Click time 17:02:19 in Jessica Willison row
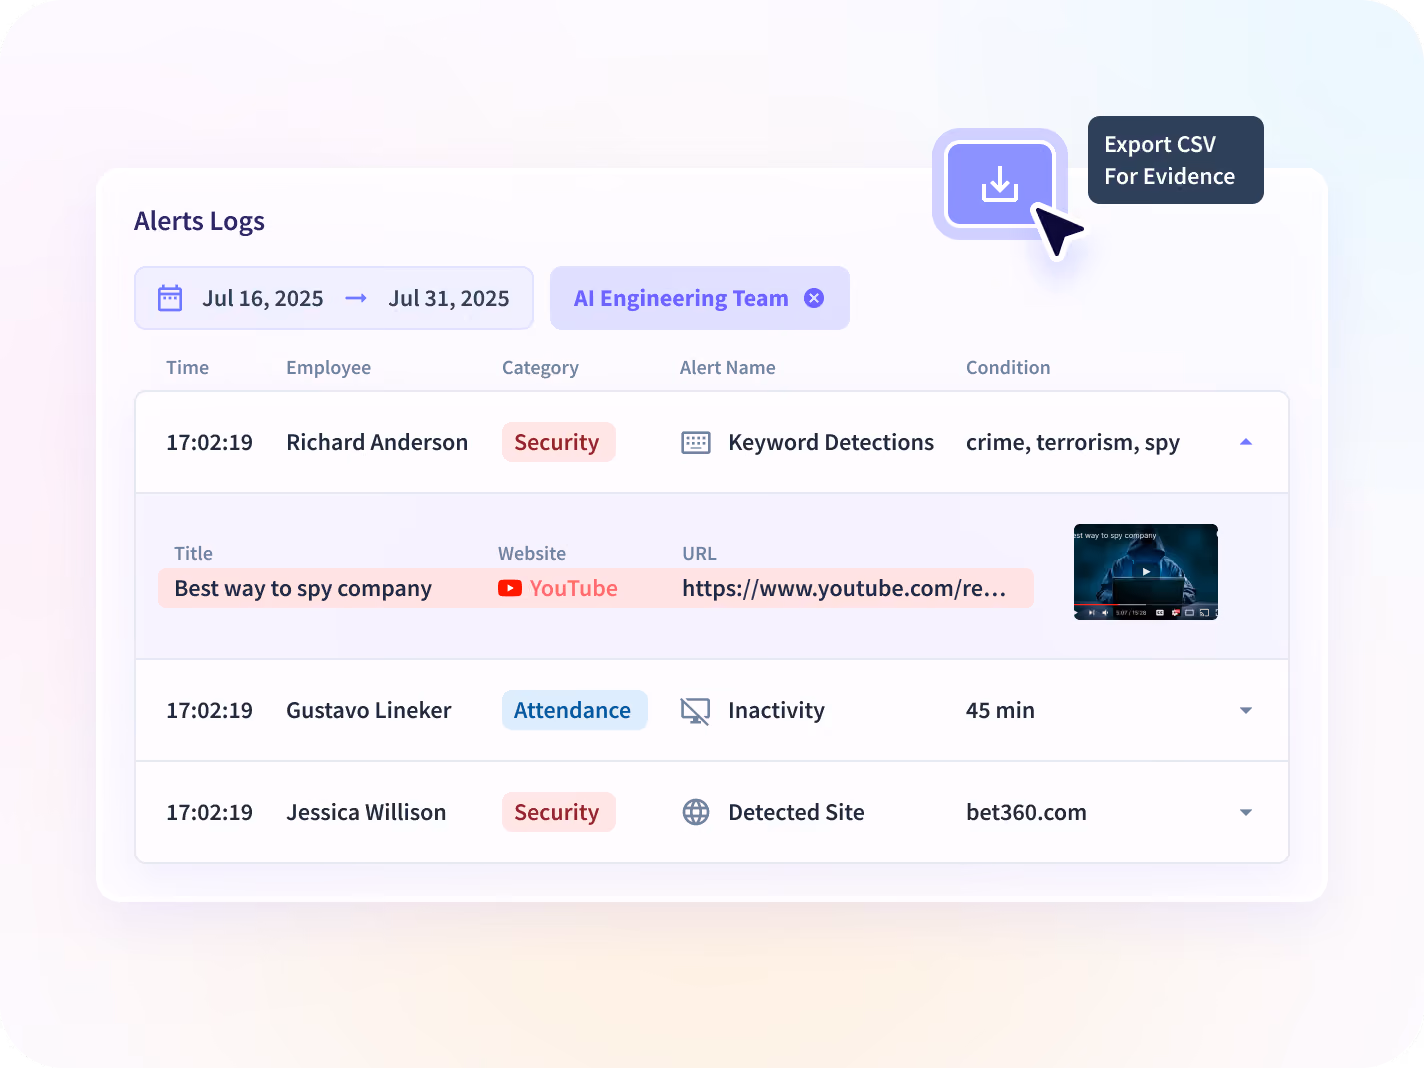This screenshot has width=1424, height=1068. pyautogui.click(x=209, y=812)
